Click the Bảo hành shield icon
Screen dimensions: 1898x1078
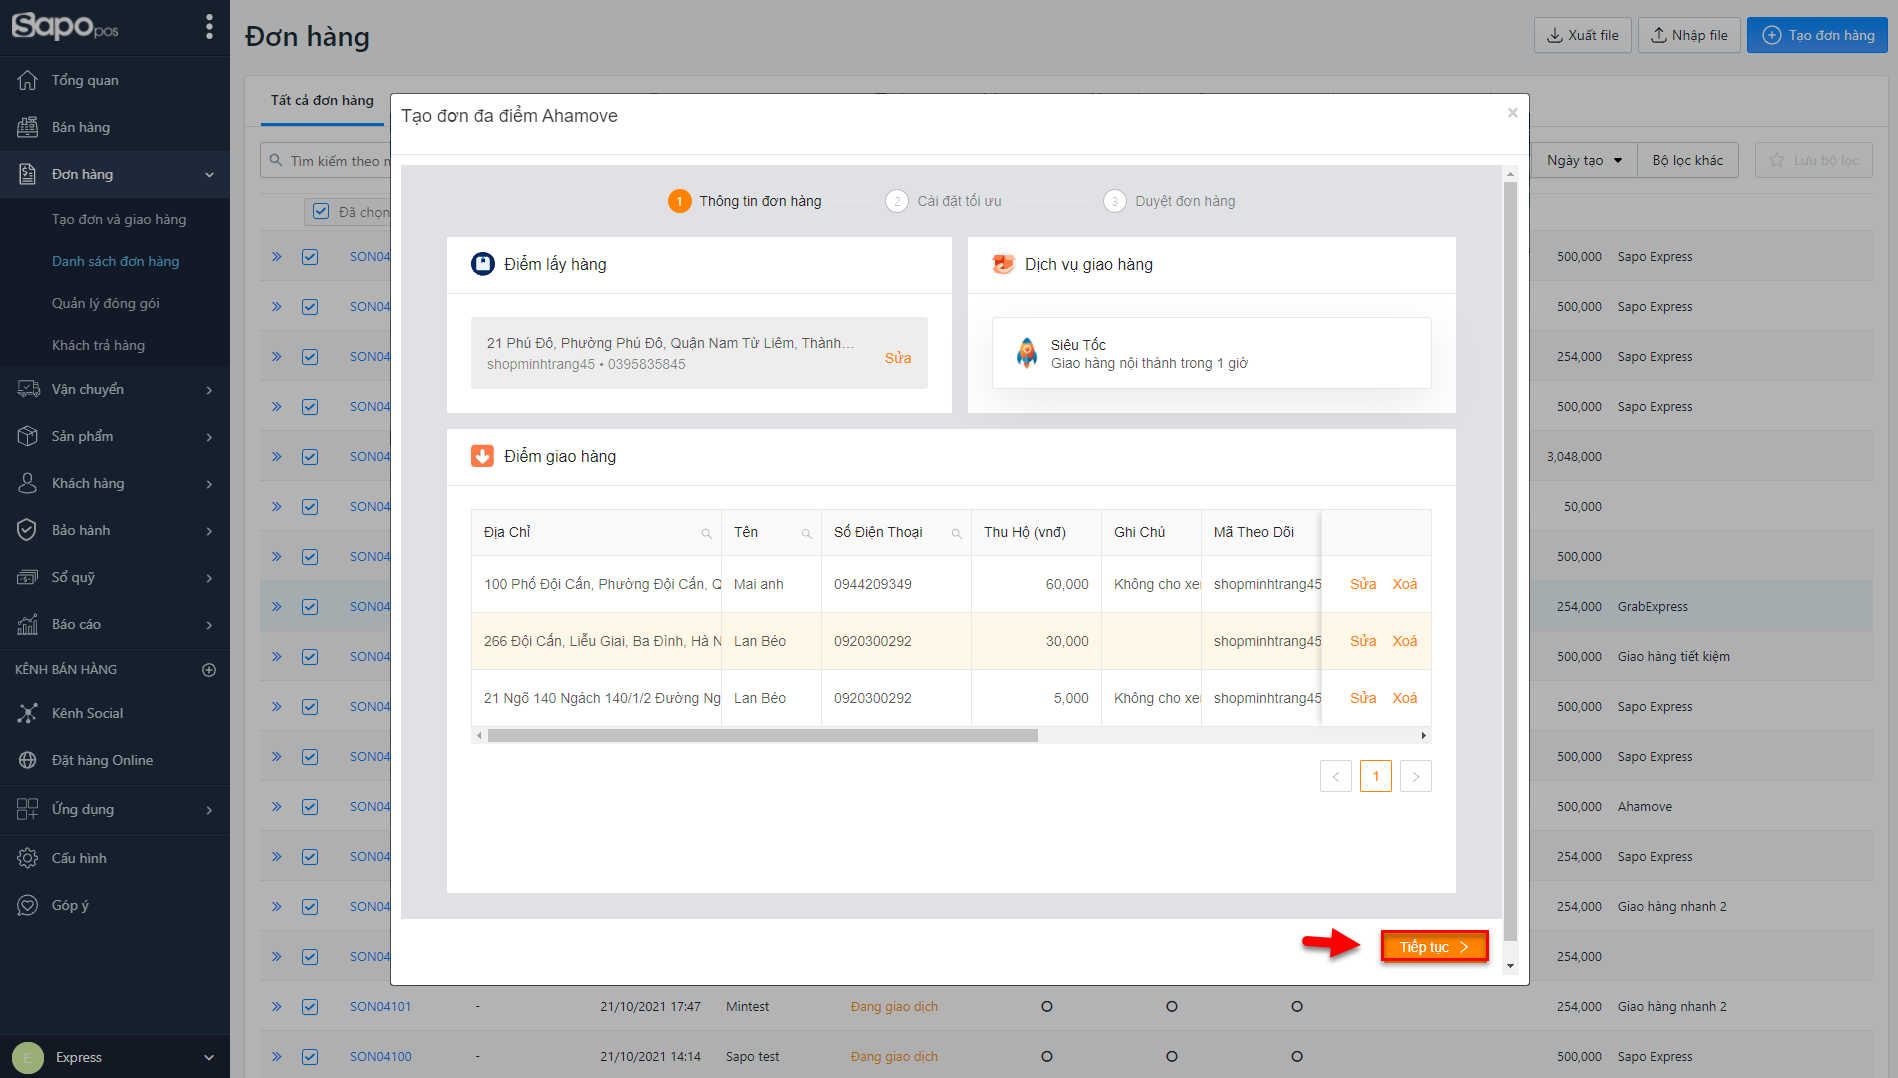pos(27,530)
